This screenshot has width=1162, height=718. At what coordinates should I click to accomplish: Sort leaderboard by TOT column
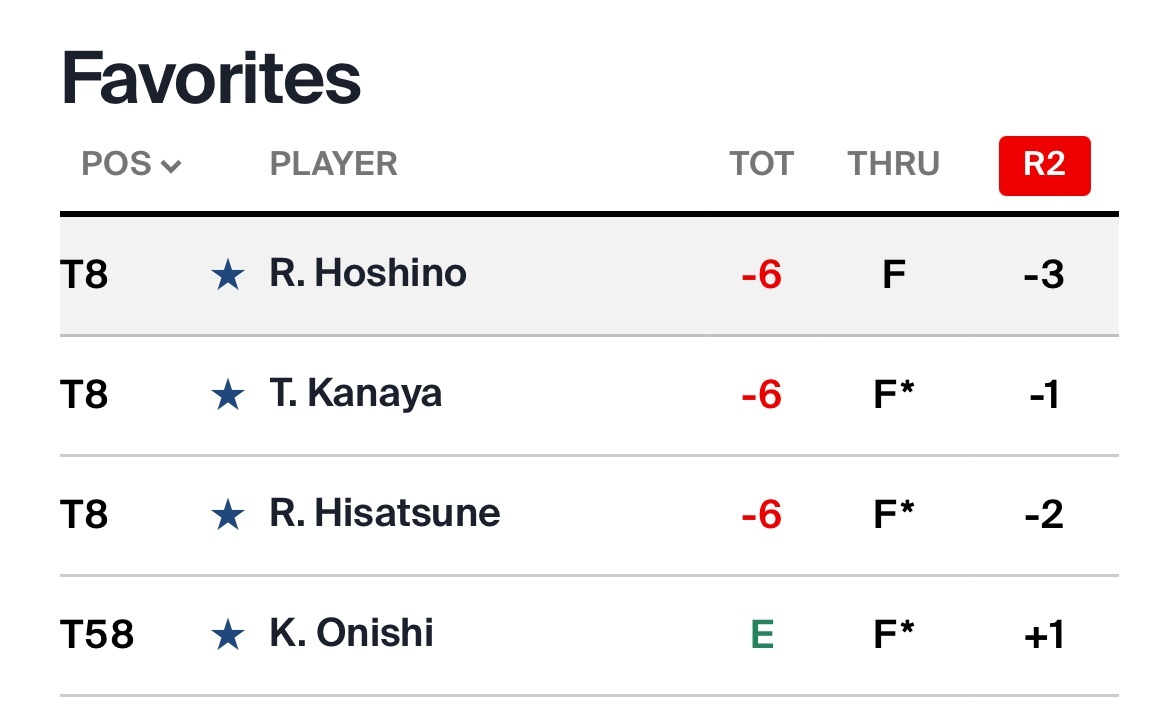(x=761, y=164)
